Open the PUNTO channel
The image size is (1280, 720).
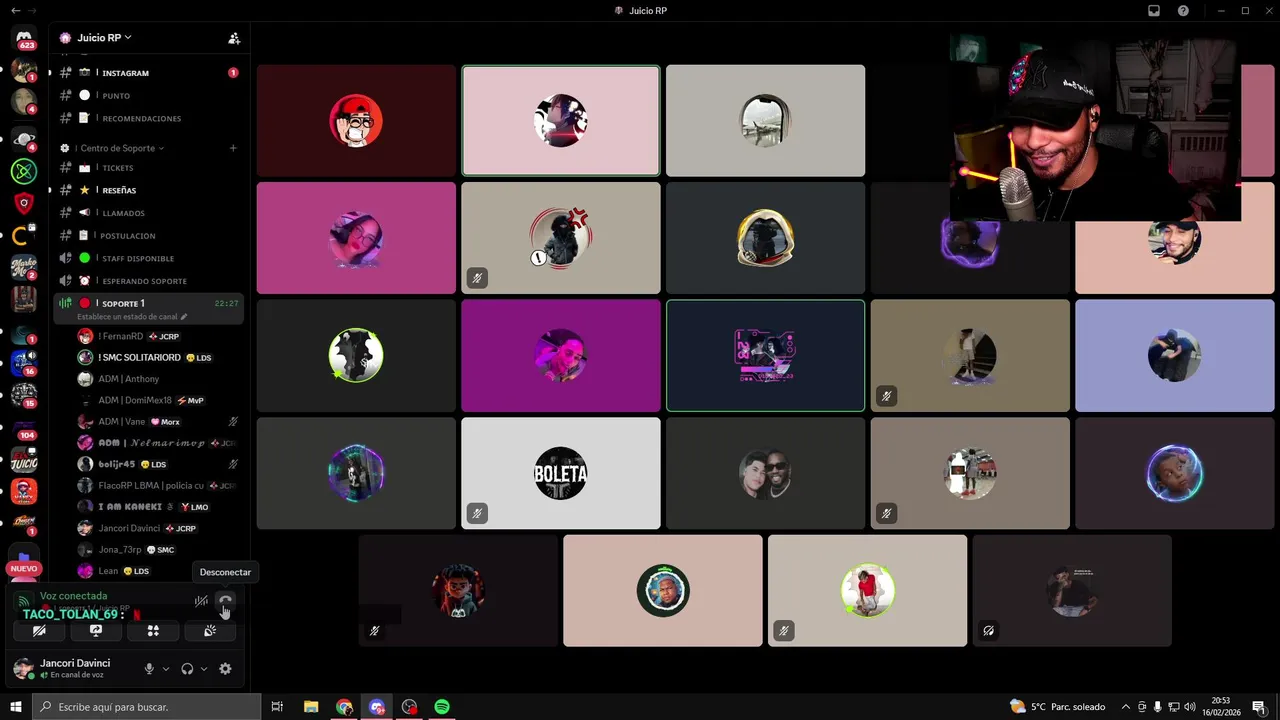click(148, 95)
